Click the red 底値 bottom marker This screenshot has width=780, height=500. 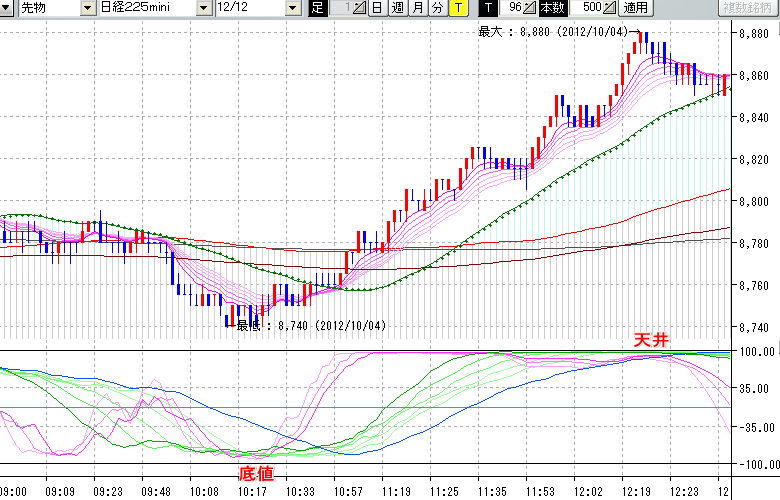[x=256, y=472]
